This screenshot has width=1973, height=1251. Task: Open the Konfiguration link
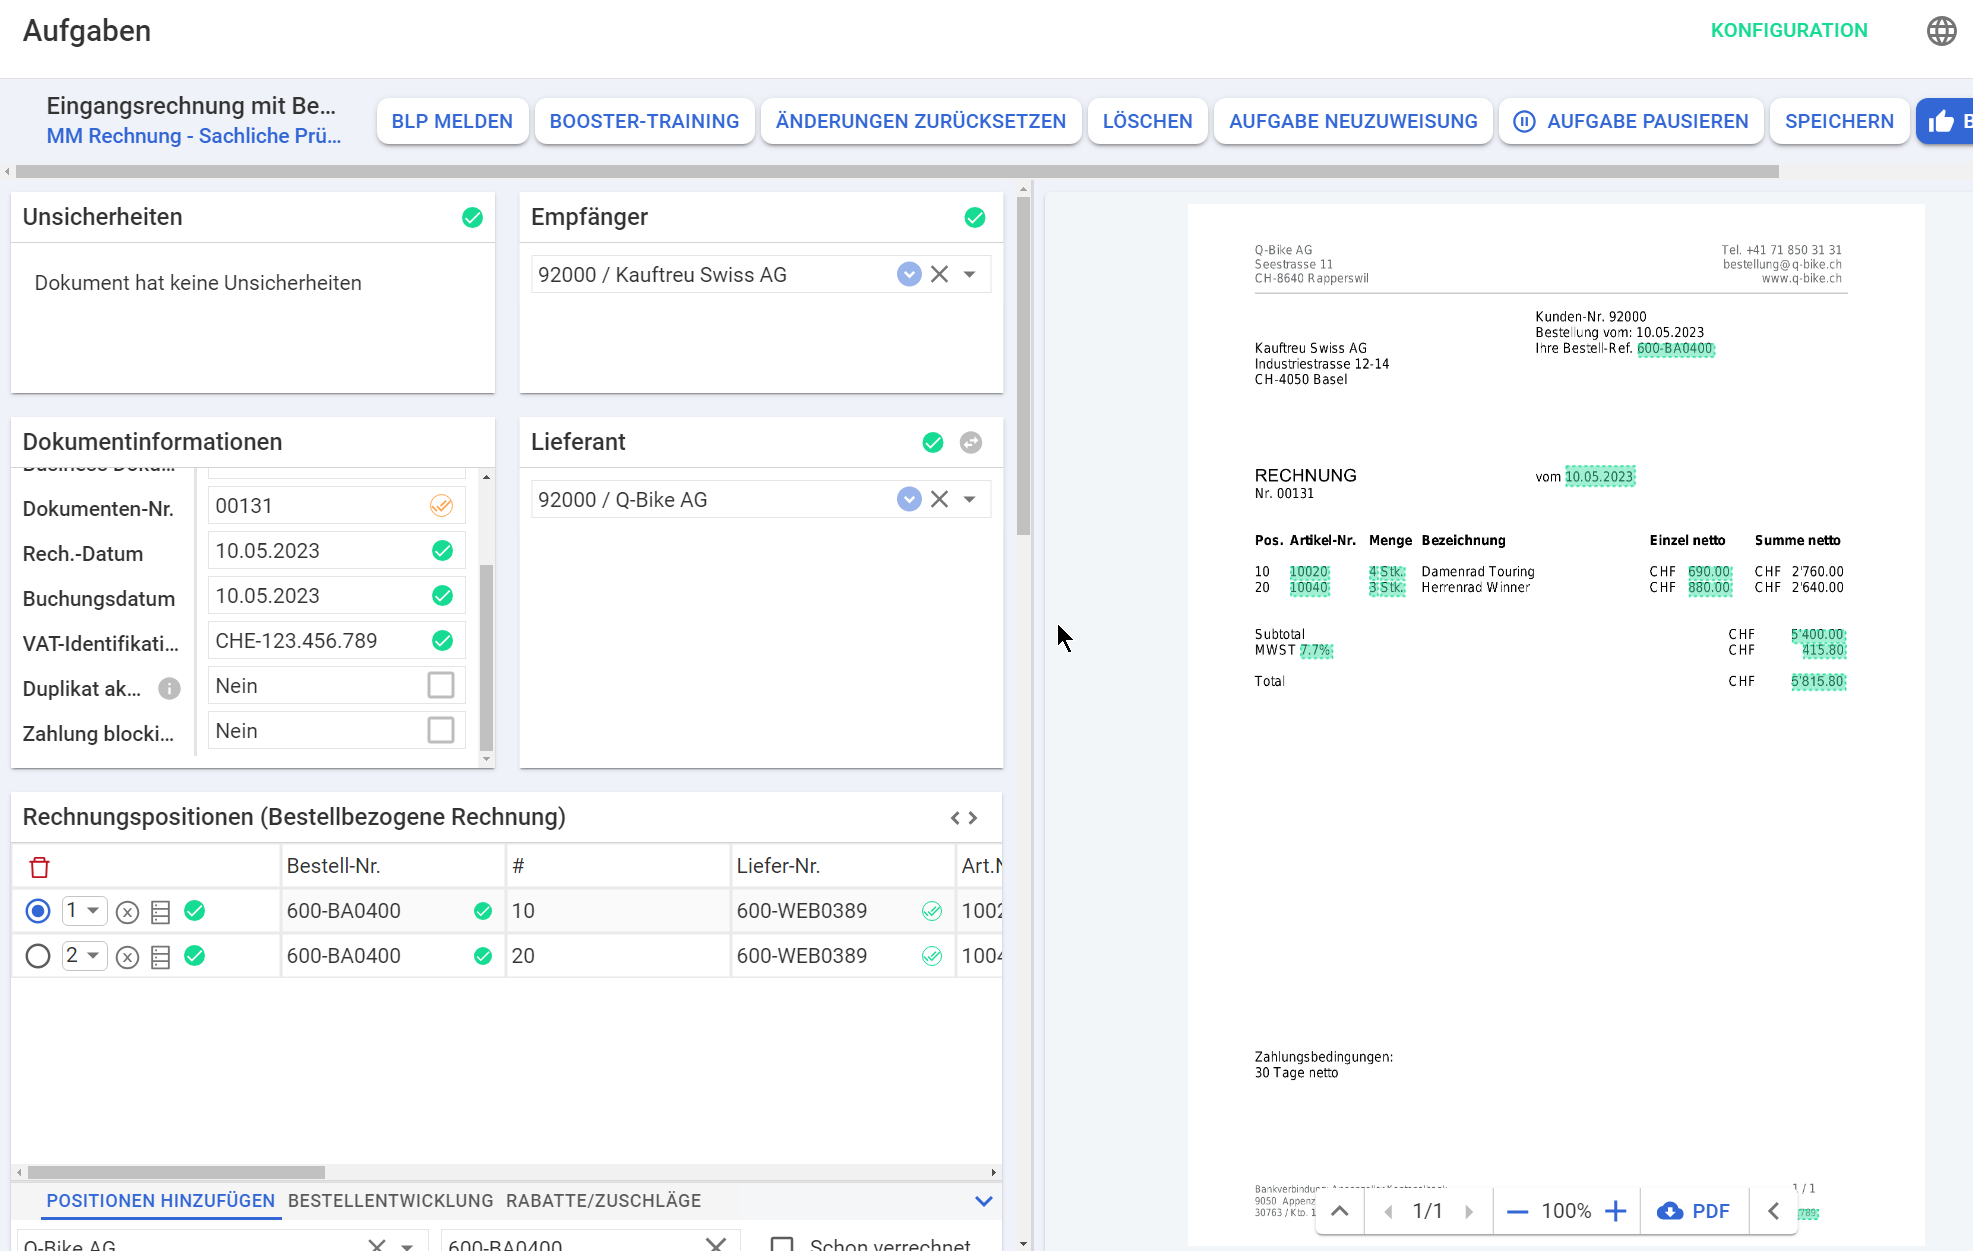(1788, 30)
